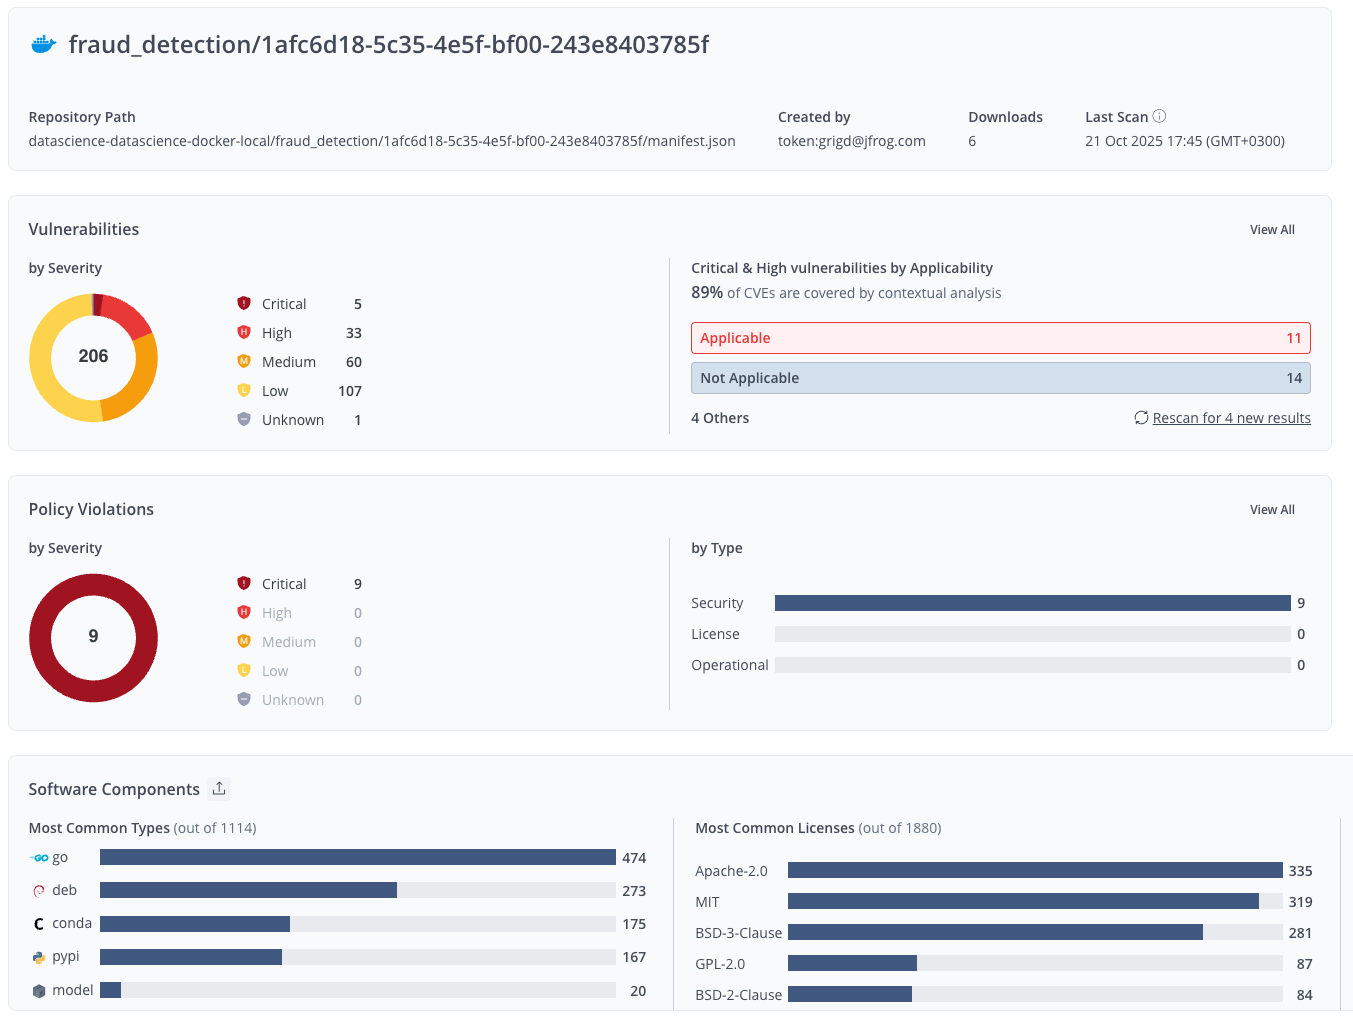Open View All for Policy Violations
The height and width of the screenshot is (1017, 1353).
pos(1271,510)
